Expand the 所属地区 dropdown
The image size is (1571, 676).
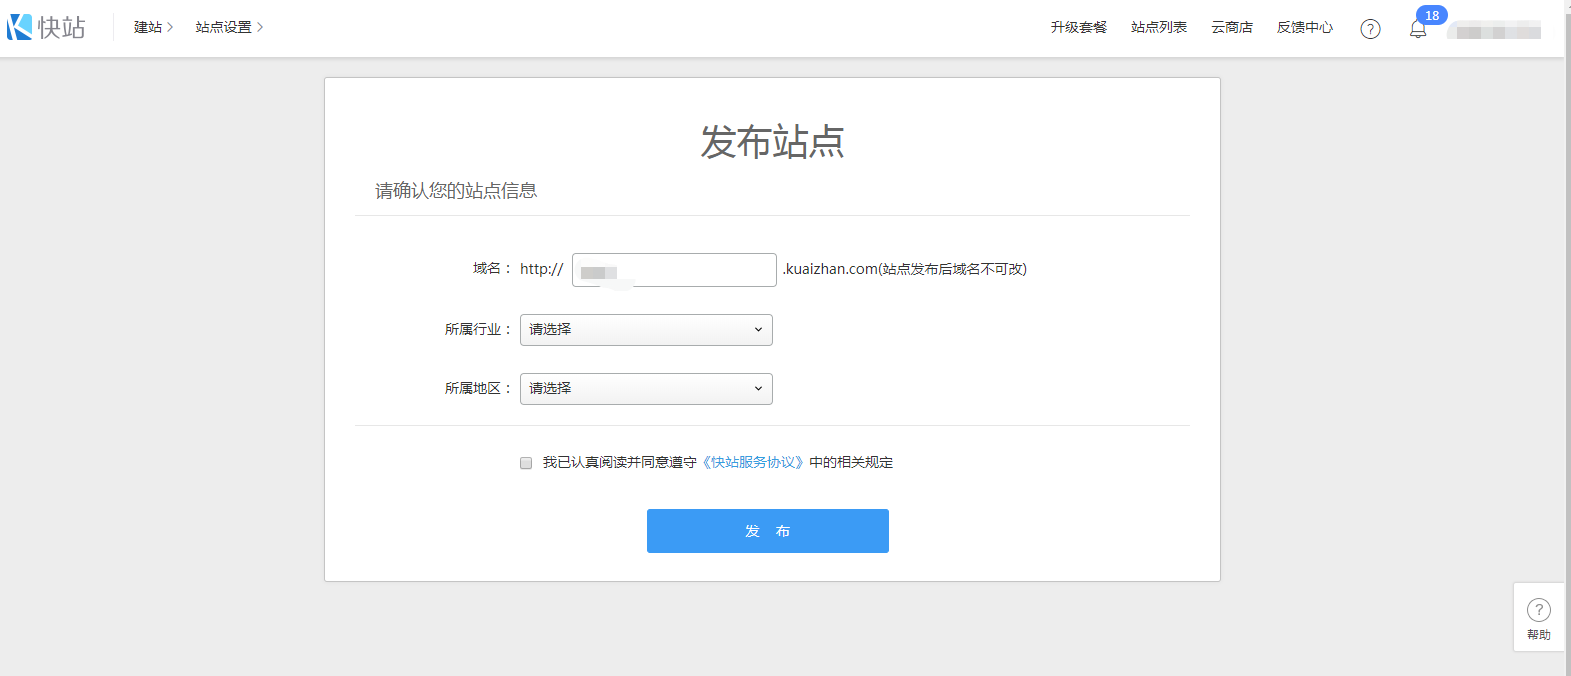(646, 389)
